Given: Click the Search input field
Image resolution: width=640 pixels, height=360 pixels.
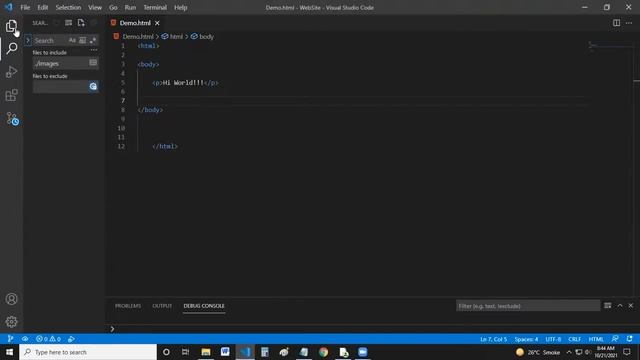Looking at the screenshot, I should click(x=50, y=40).
